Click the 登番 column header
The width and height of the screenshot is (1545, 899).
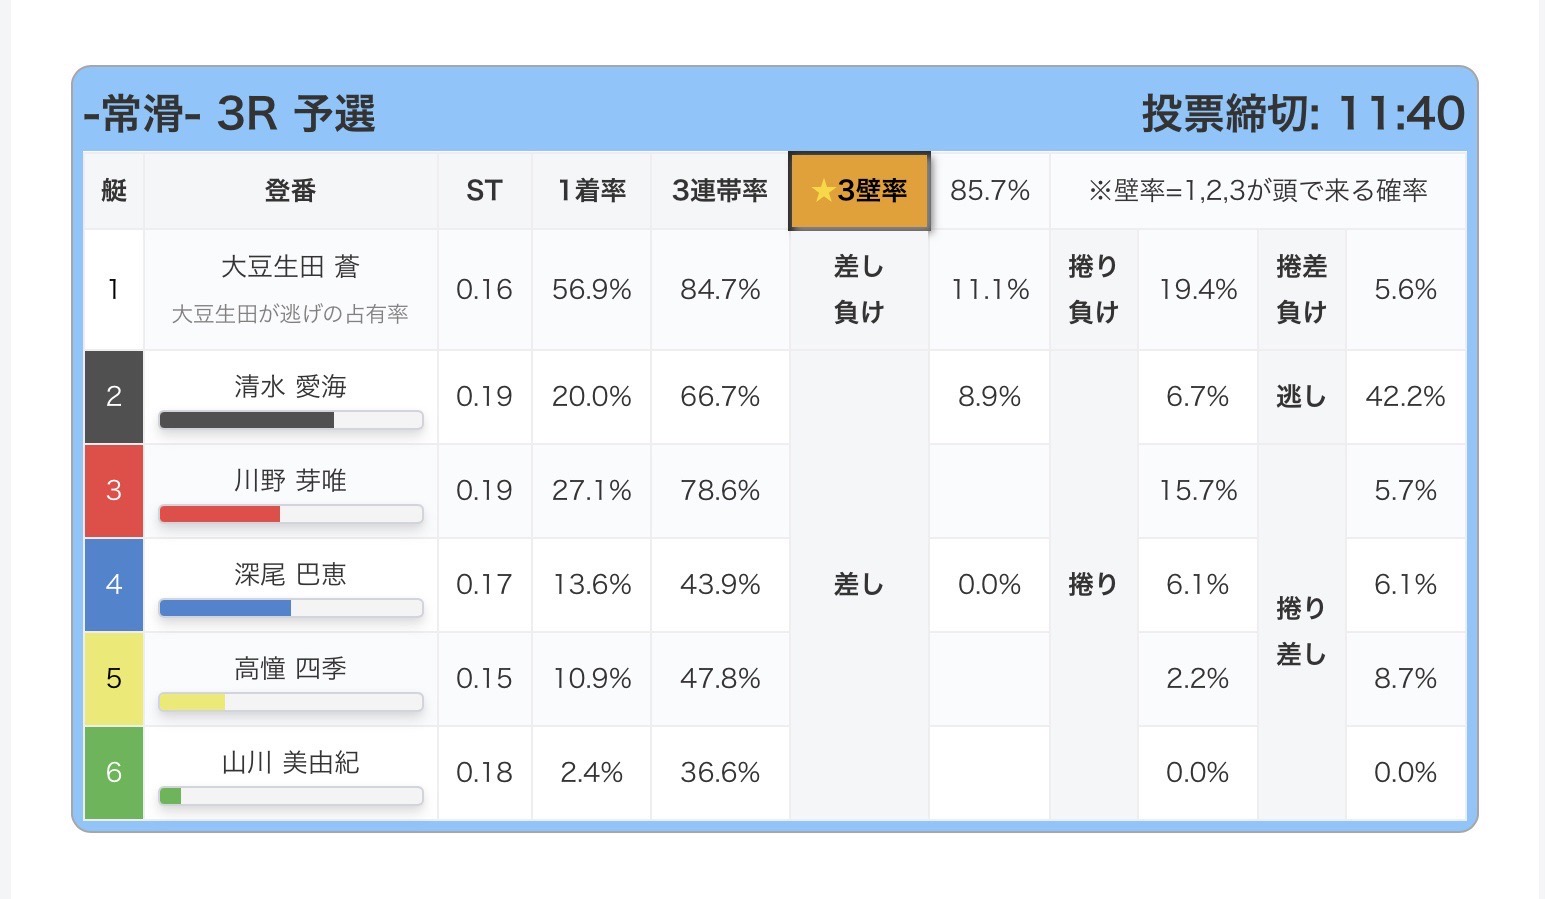[x=290, y=191]
